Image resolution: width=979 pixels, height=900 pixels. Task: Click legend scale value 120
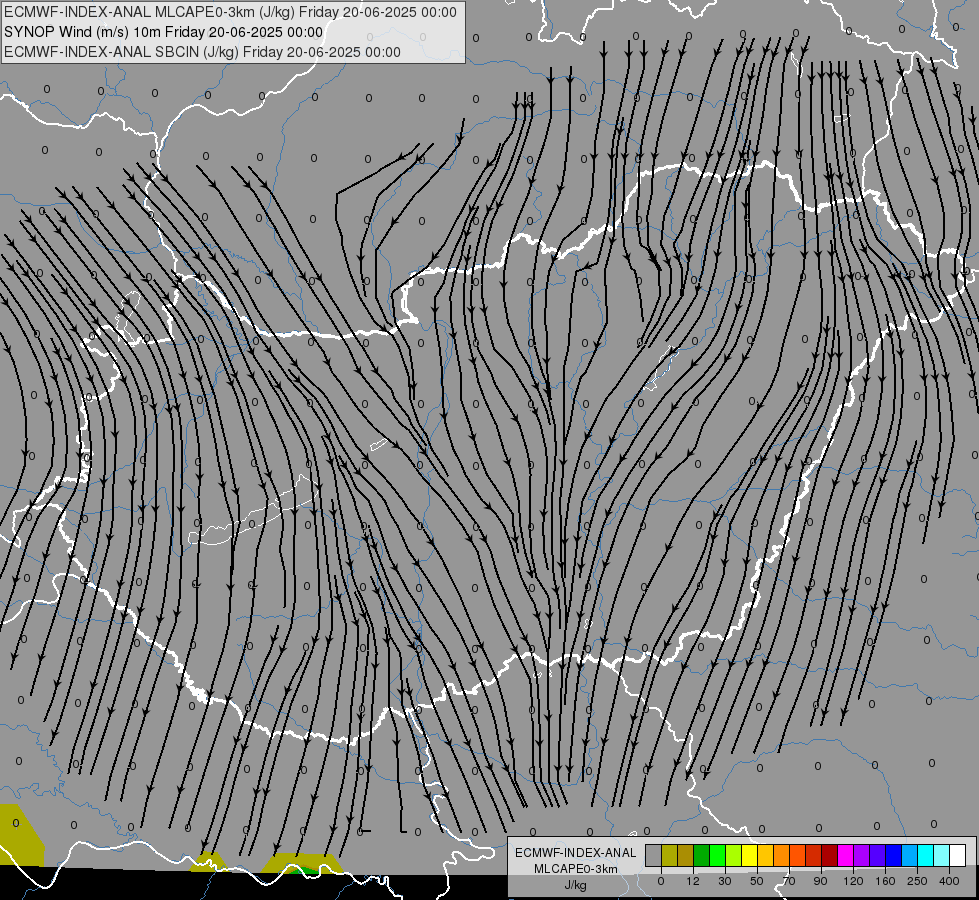click(x=853, y=881)
